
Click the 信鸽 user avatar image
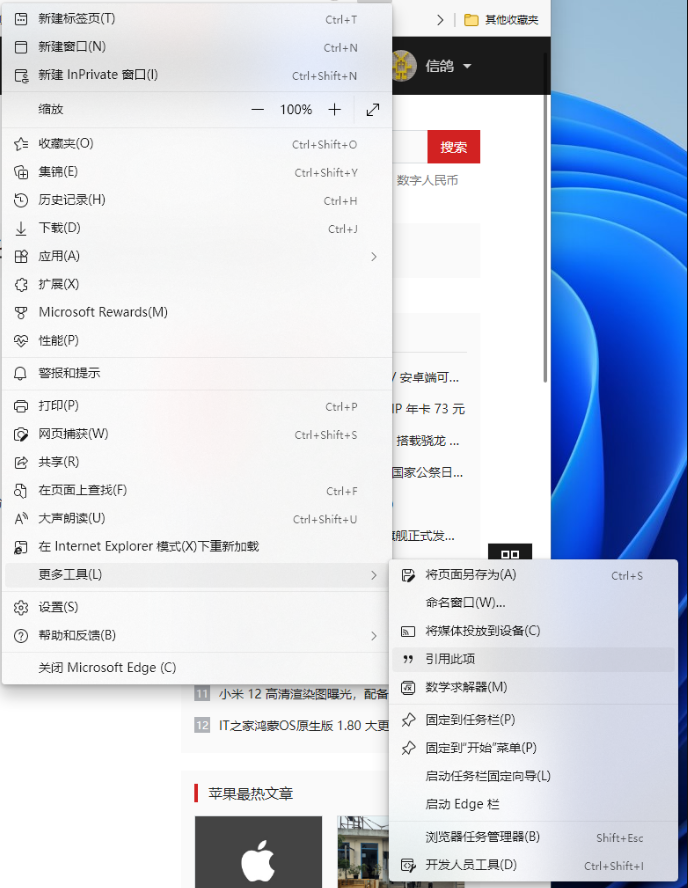404,66
